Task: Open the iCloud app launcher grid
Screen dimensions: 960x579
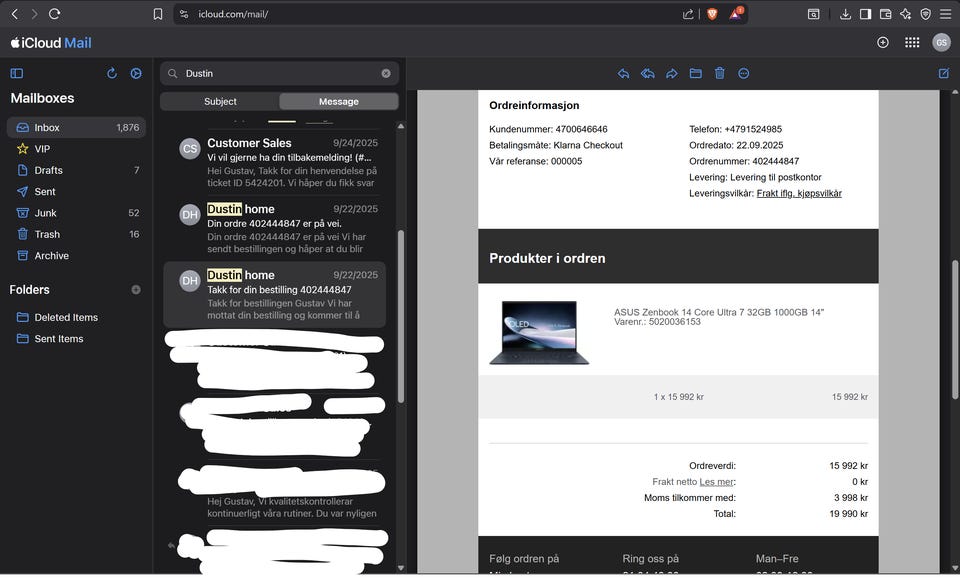Action: (912, 42)
